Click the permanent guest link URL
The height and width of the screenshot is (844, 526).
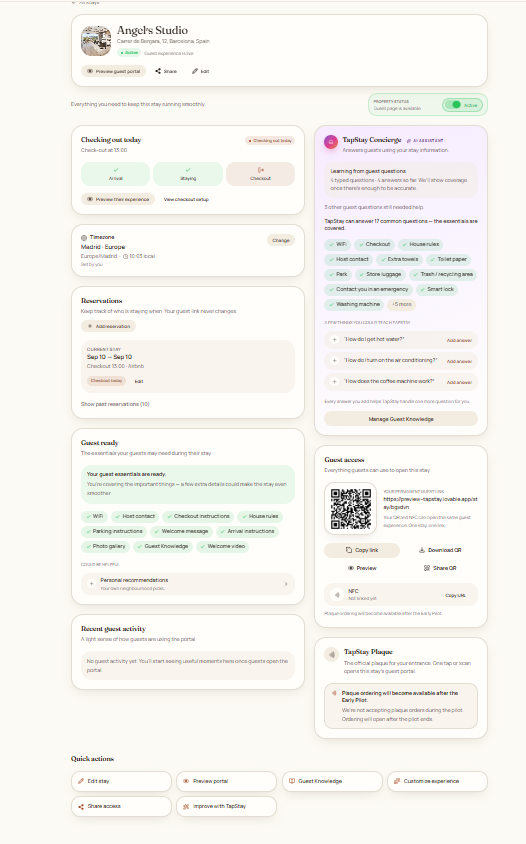[430, 503]
